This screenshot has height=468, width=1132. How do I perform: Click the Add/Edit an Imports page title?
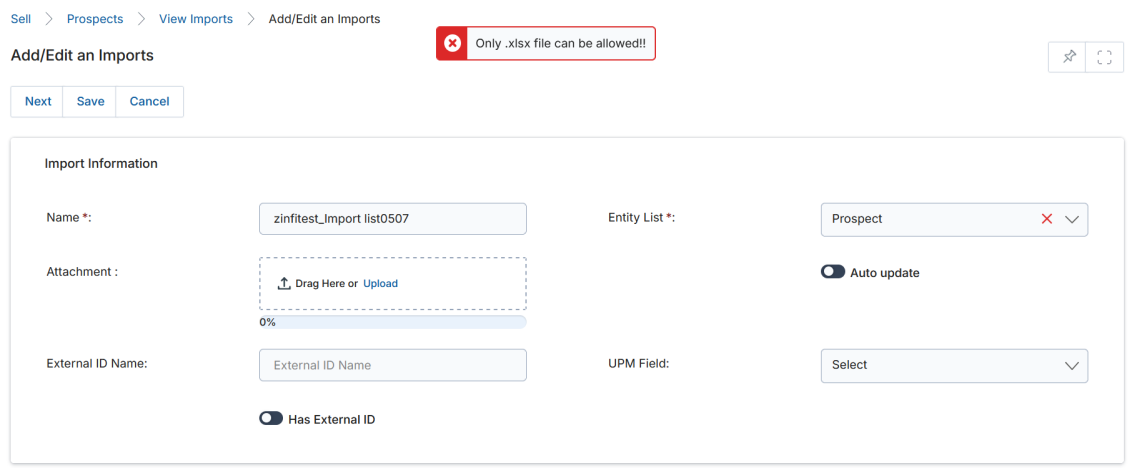[82, 55]
